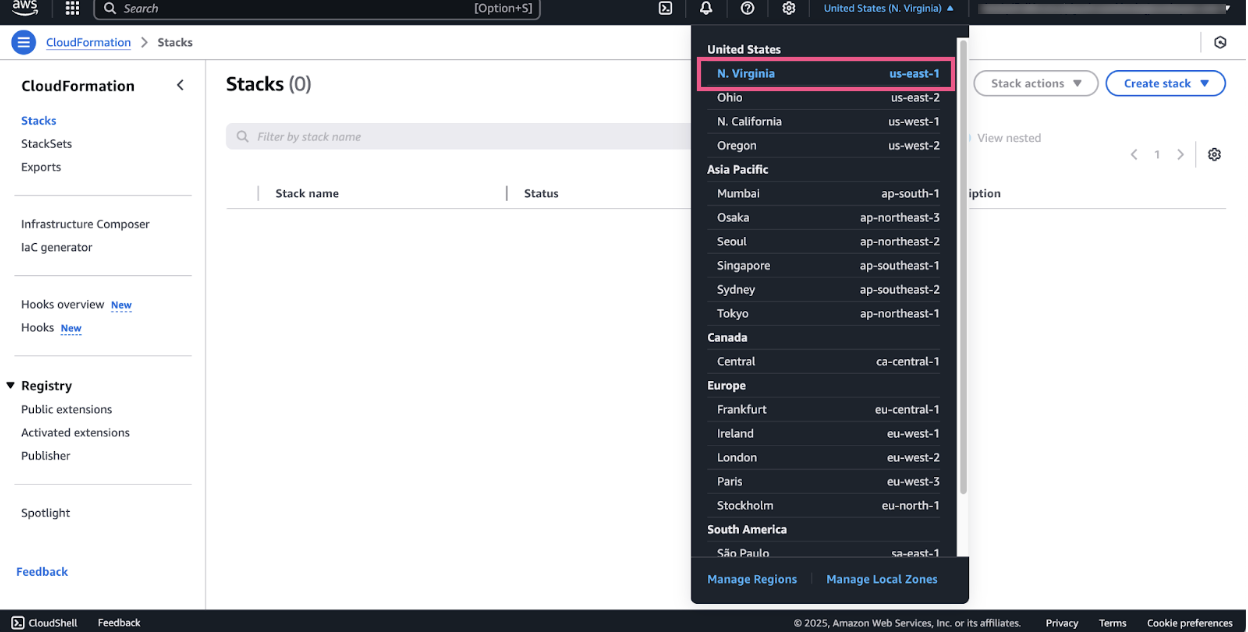Screen dimensions: 1248x632
Task: Open Spotlight in the sidebar
Action: 45,512
